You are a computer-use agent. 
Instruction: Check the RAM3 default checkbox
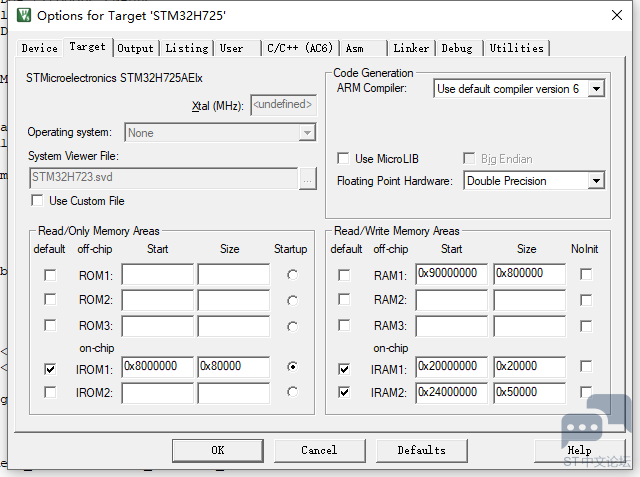[x=344, y=326]
